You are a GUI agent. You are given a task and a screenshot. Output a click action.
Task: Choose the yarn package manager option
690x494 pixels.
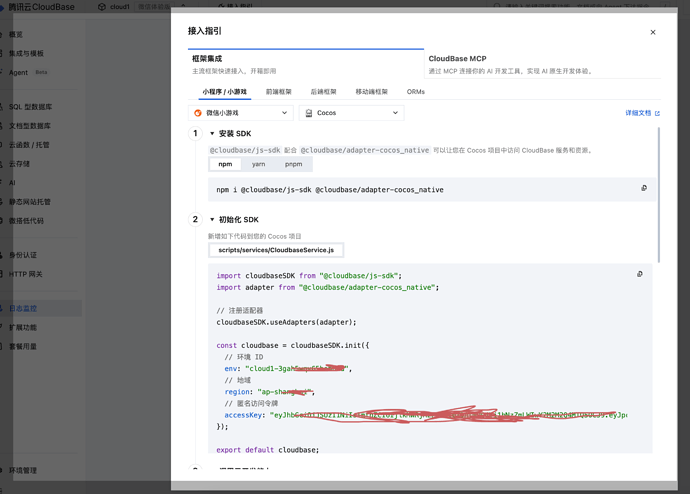[x=258, y=164]
